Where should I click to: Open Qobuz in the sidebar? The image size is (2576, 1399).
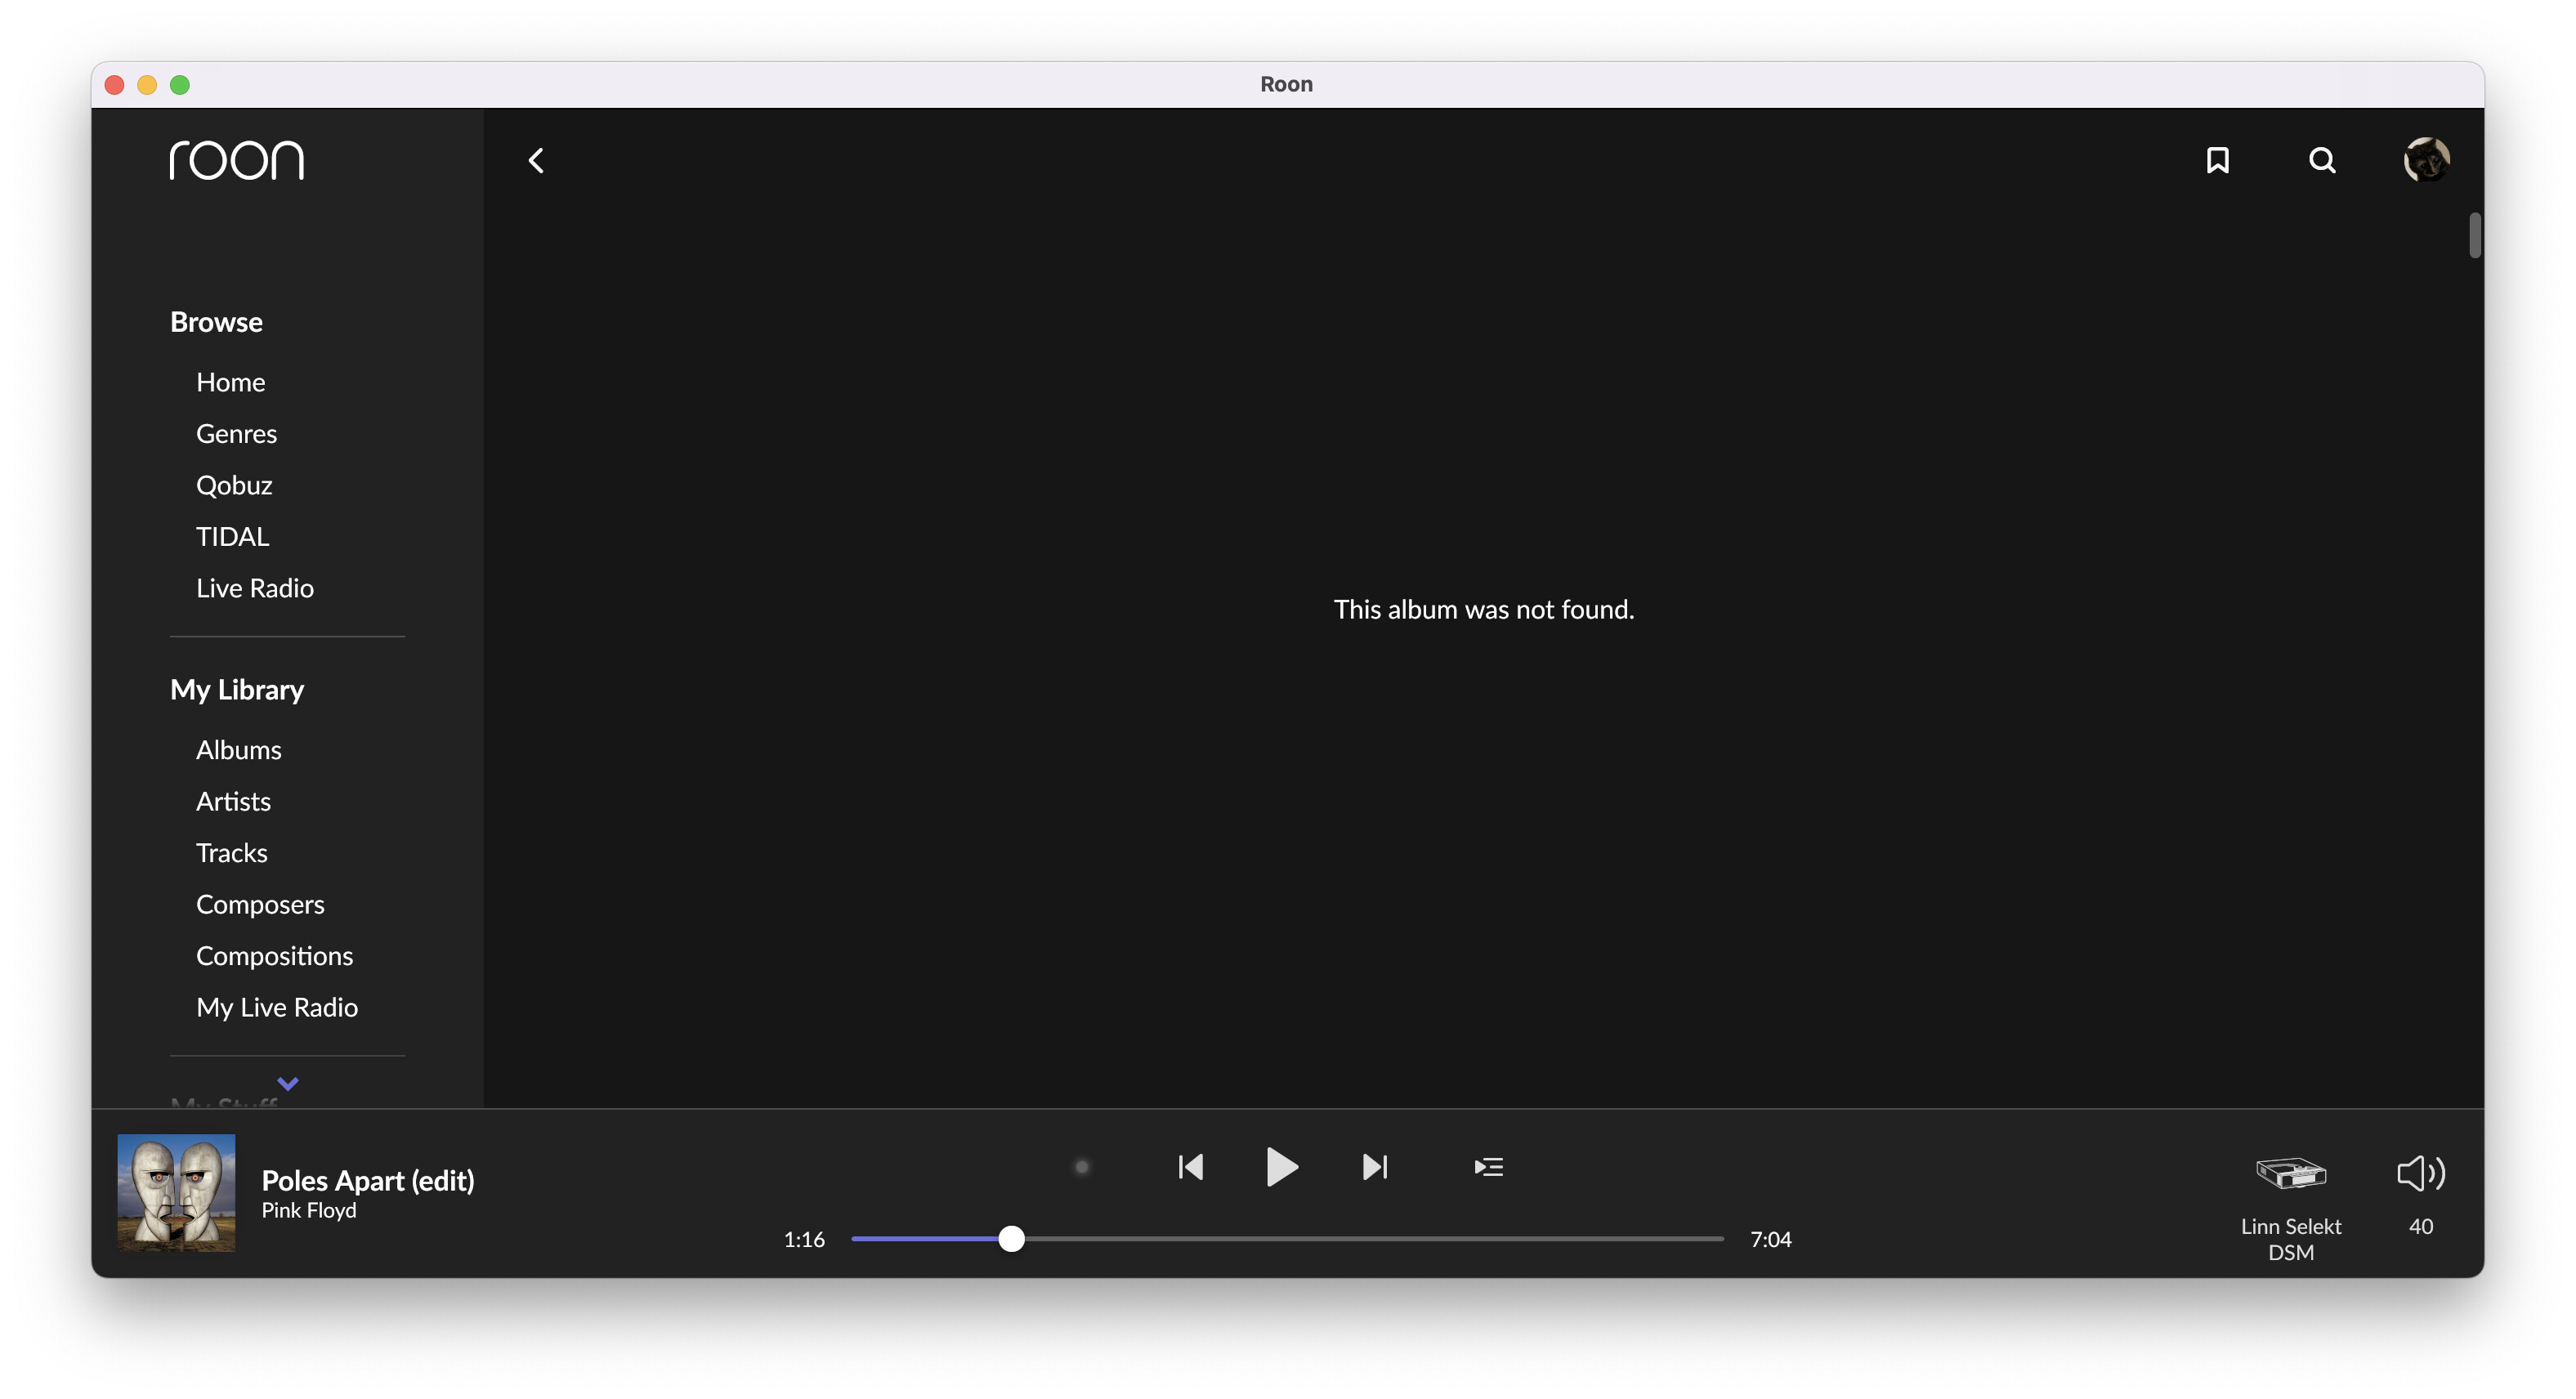[234, 485]
